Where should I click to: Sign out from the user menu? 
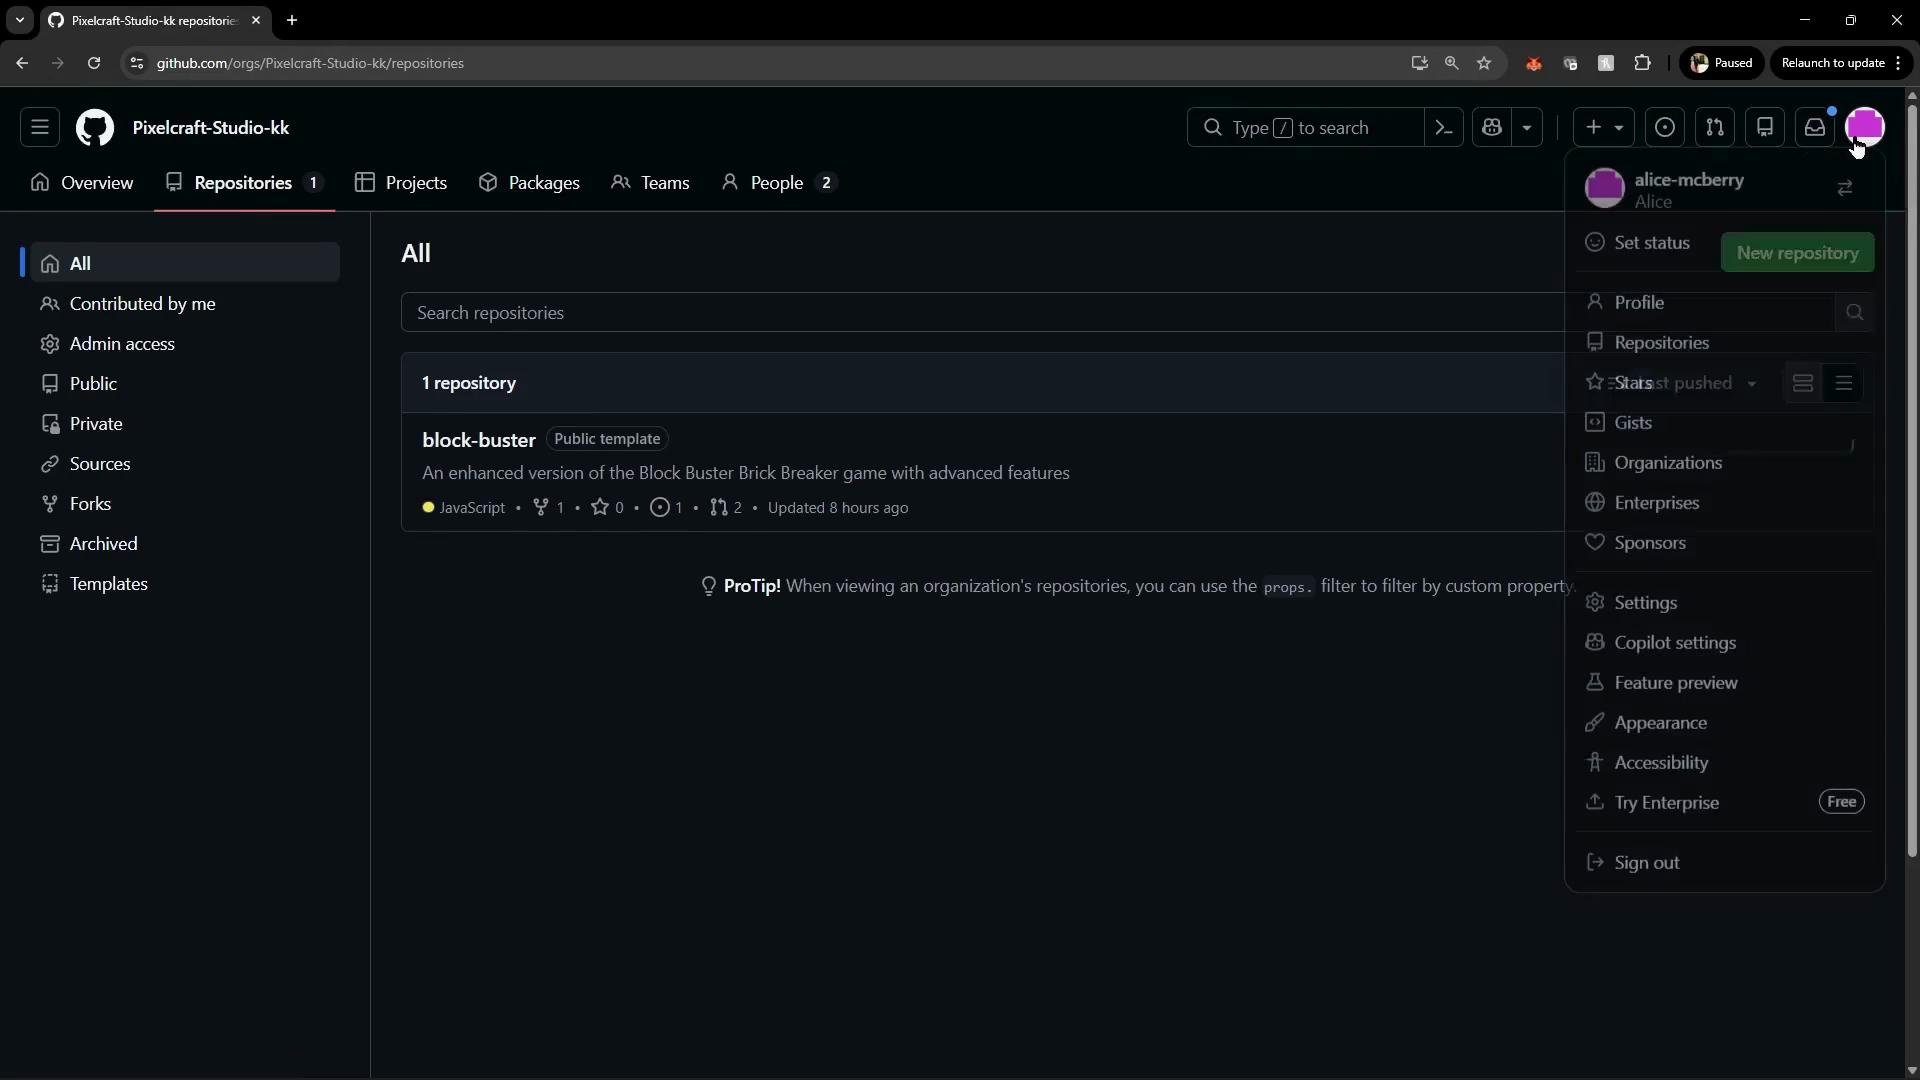coord(1725,862)
